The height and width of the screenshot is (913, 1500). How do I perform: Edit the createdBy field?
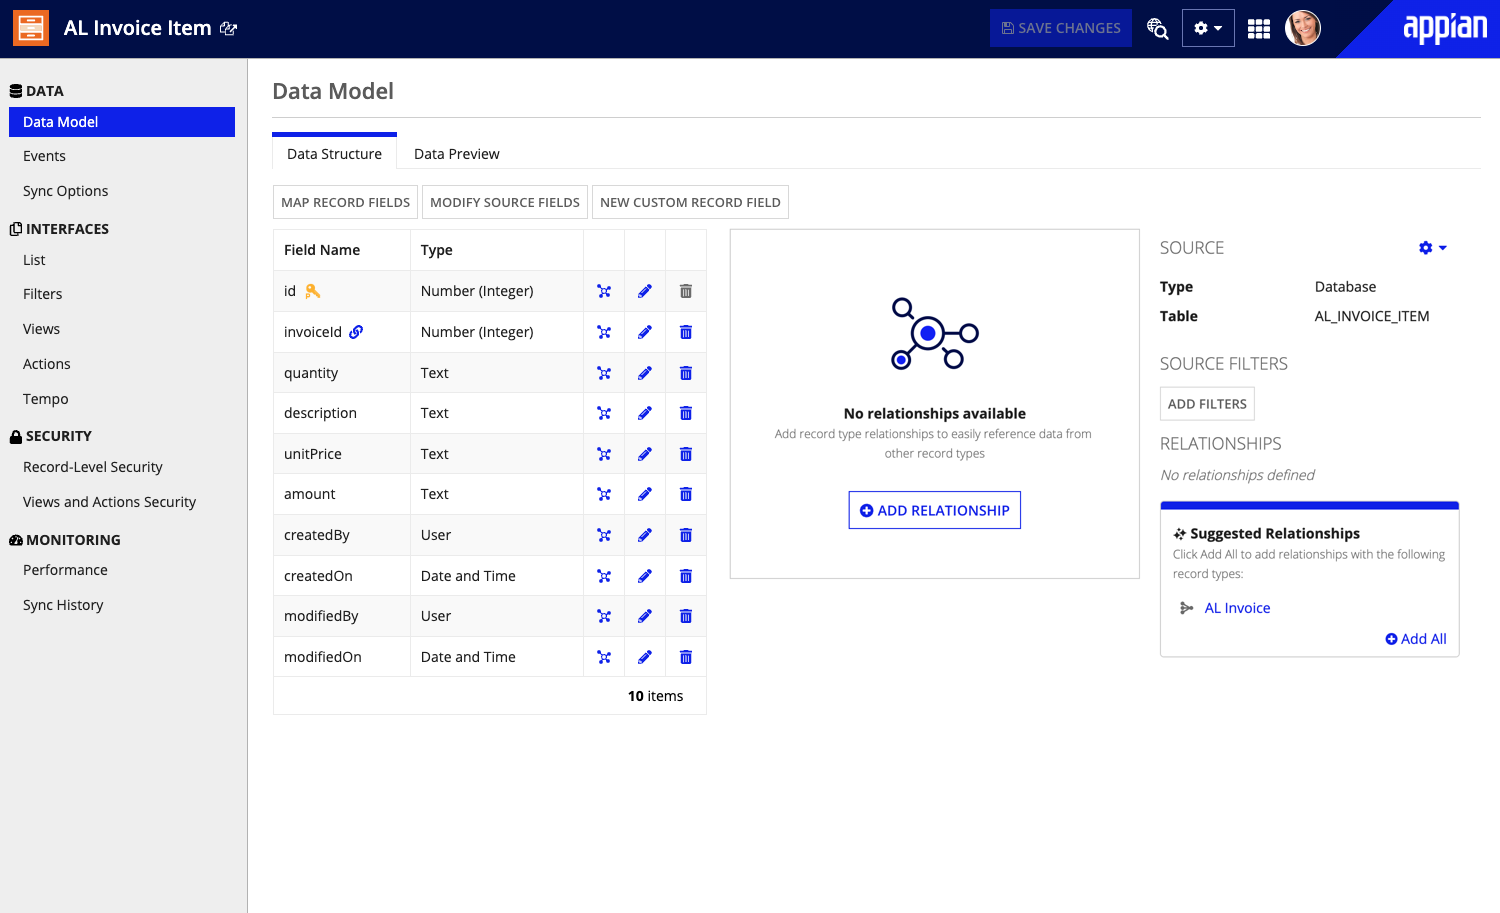[x=645, y=535]
